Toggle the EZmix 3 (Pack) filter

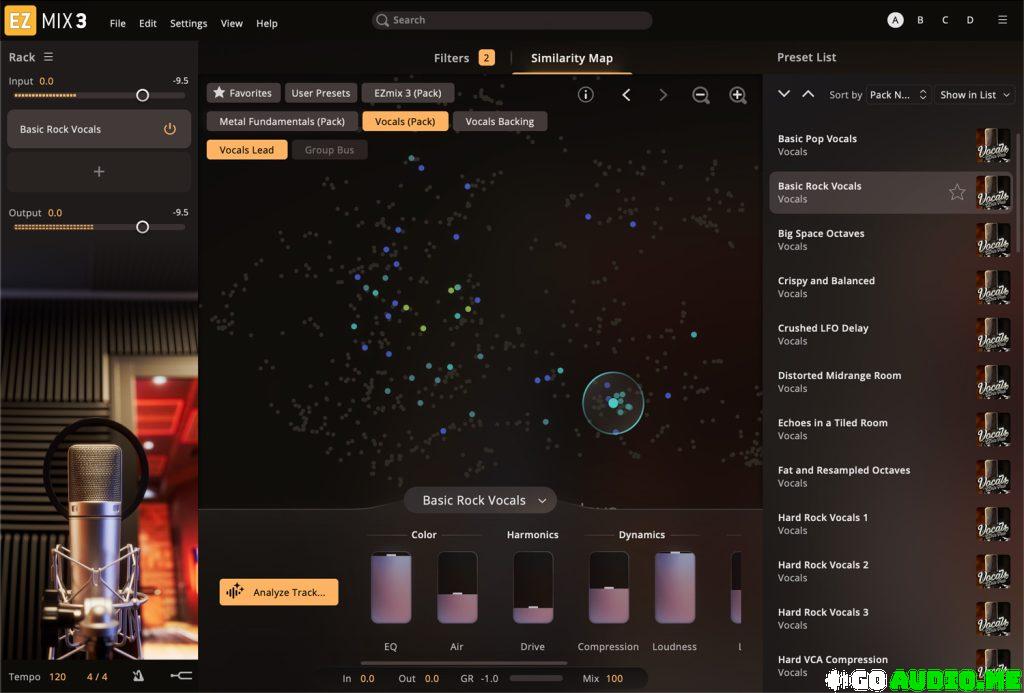[408, 93]
